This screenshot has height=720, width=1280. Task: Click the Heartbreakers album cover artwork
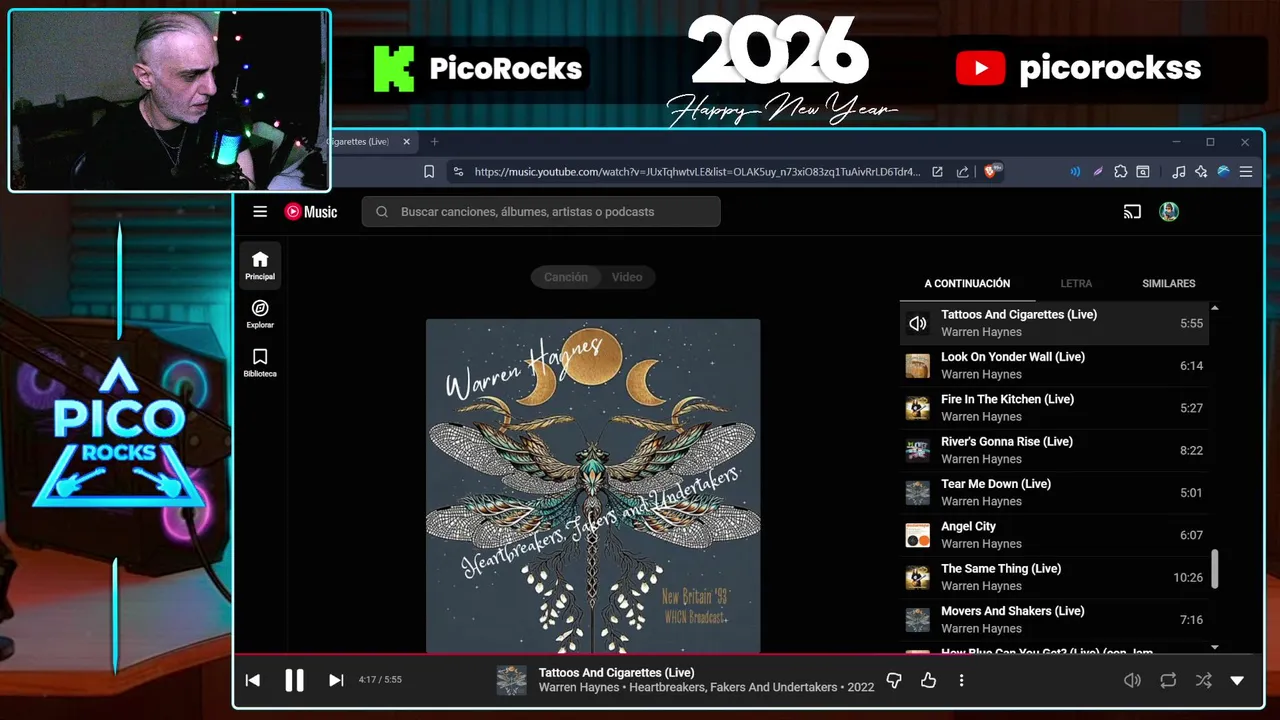(x=593, y=486)
